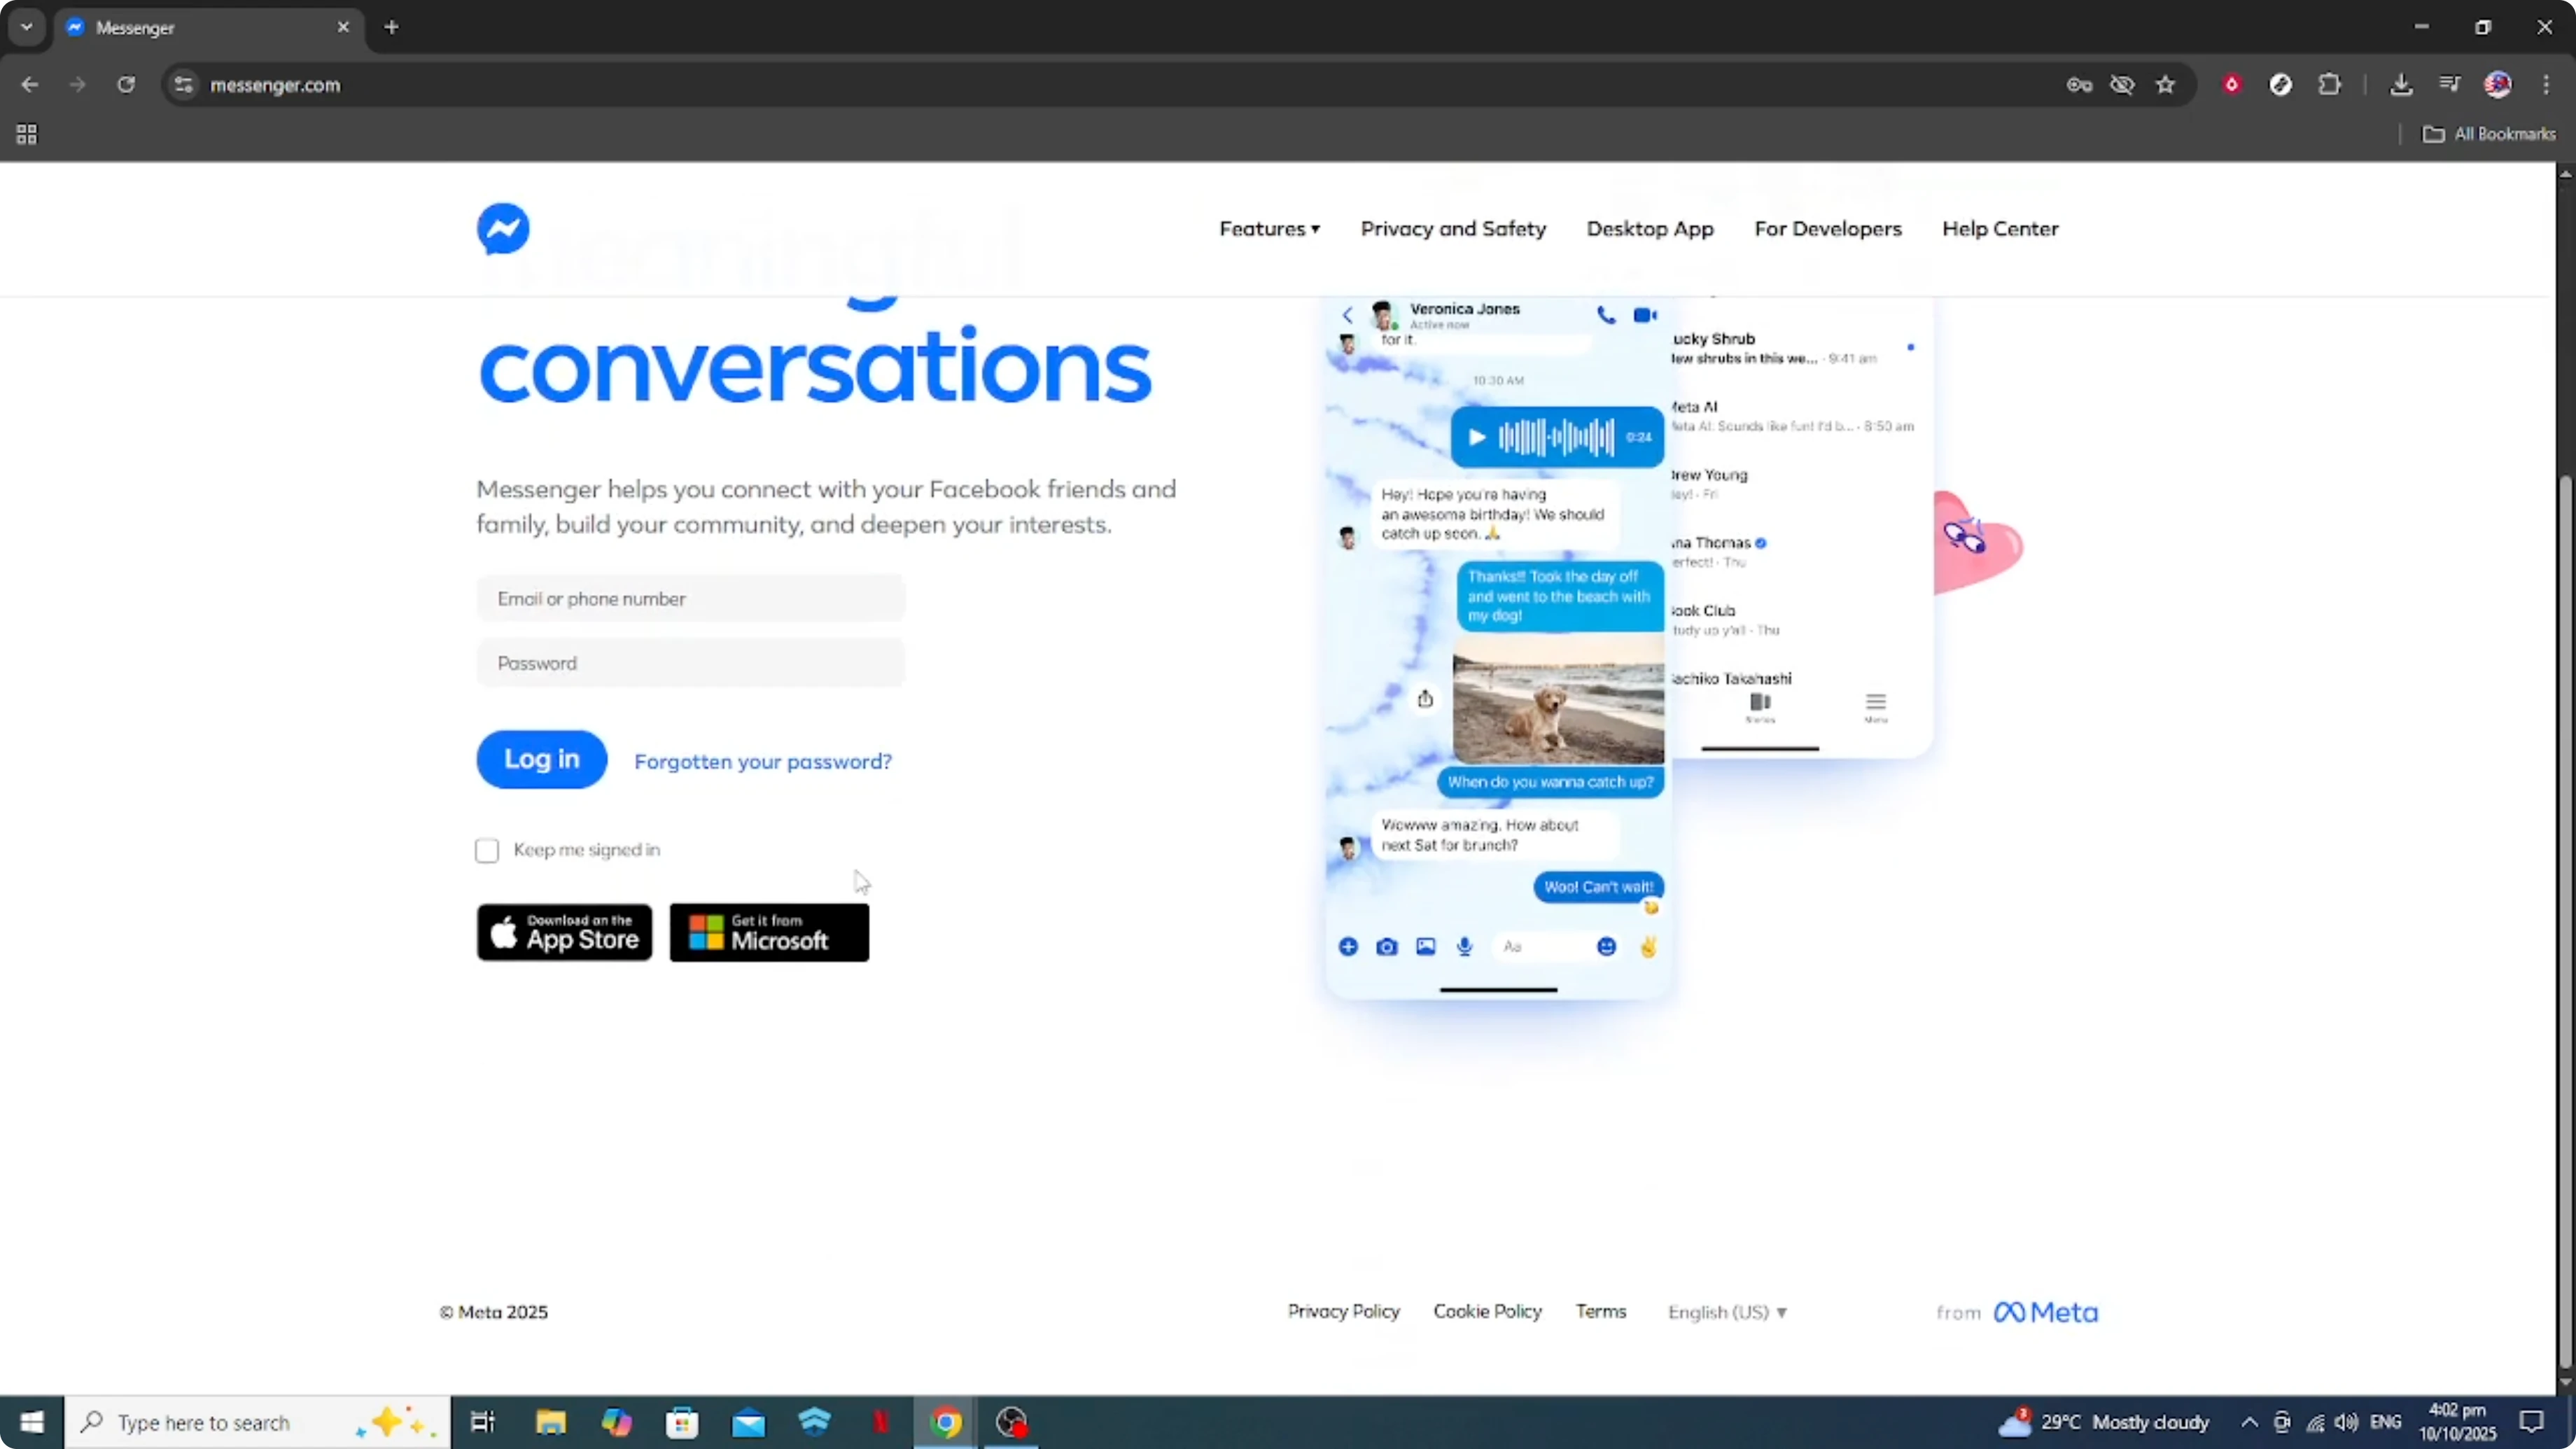
Task: Open OBS Studio from the taskbar
Action: pyautogui.click(x=1011, y=1421)
